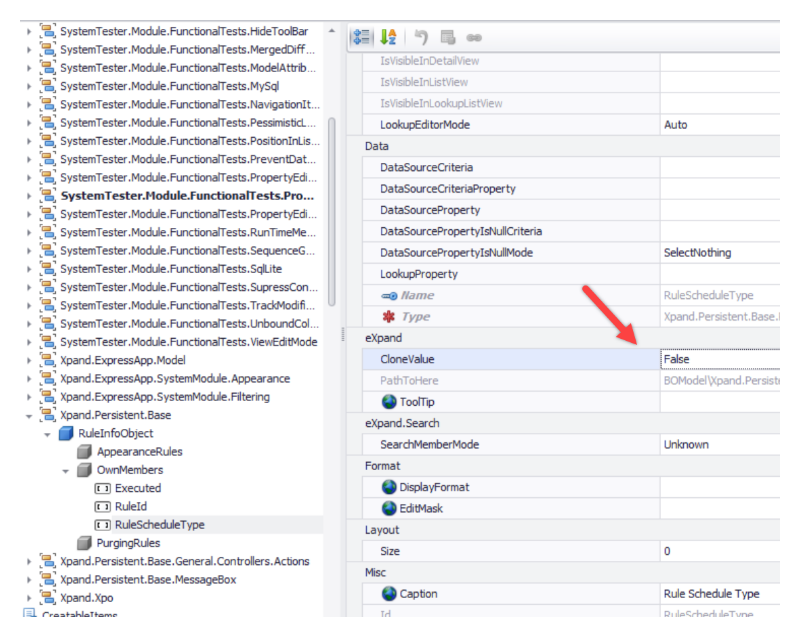Click the SearchMemberMode property label
This screenshot has width=800, height=637.
point(430,445)
